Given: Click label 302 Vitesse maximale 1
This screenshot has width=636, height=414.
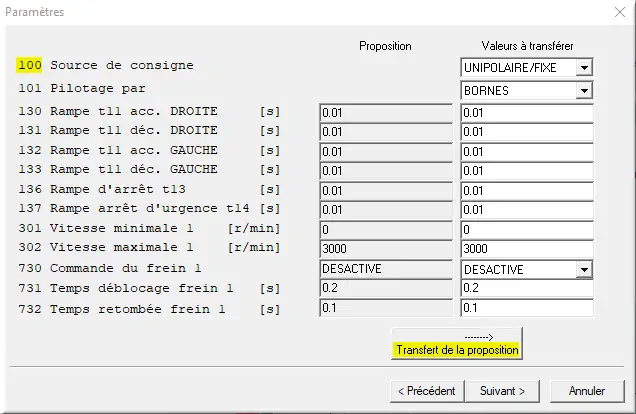Looking at the screenshot, I should click(x=105, y=247).
